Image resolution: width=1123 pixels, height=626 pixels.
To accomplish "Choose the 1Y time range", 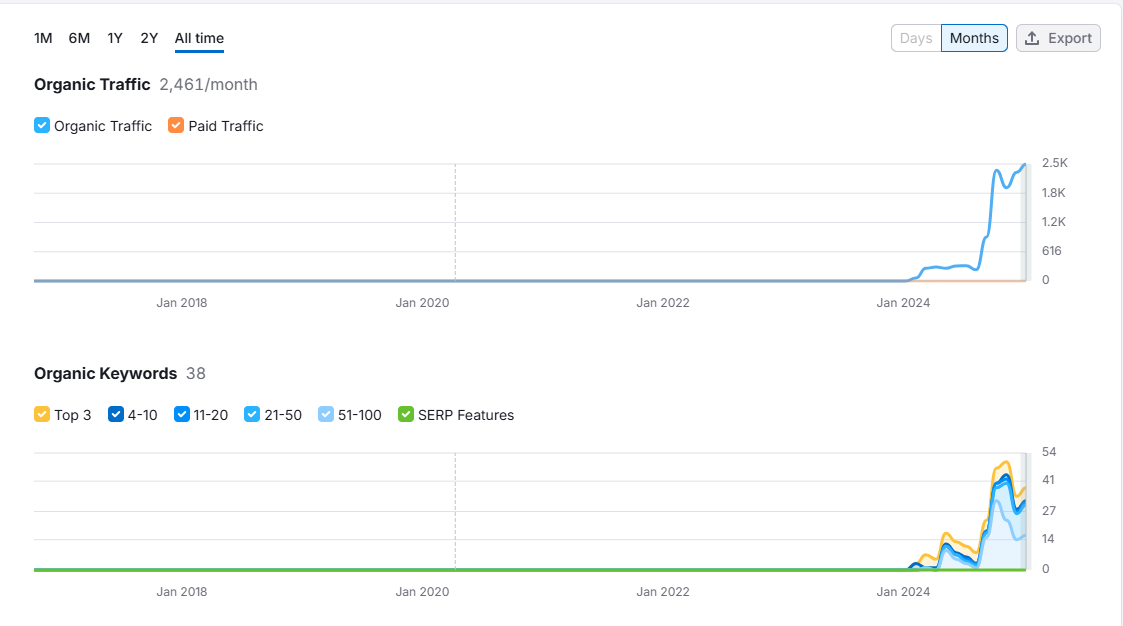I will pos(115,38).
